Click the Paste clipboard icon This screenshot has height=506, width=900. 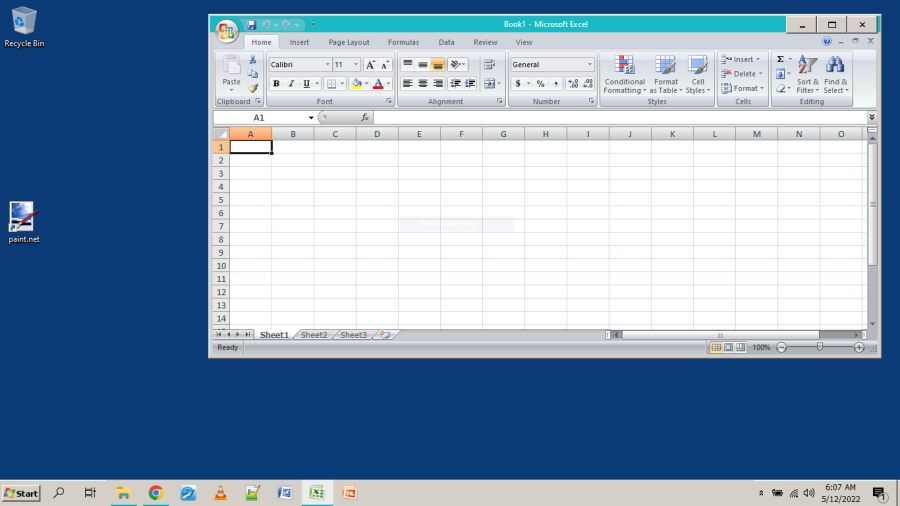231,66
